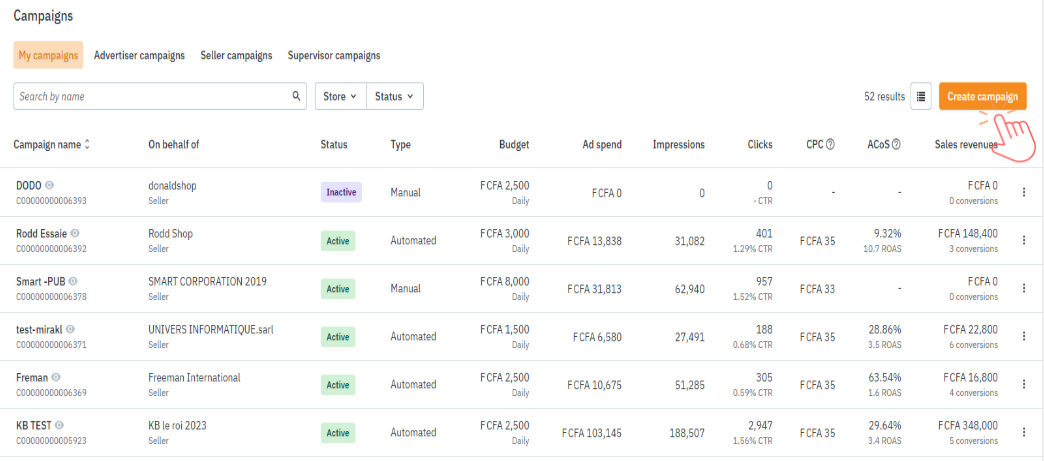The image size is (1044, 461).
Task: Click the ACoS help question icon
Action: [896, 145]
